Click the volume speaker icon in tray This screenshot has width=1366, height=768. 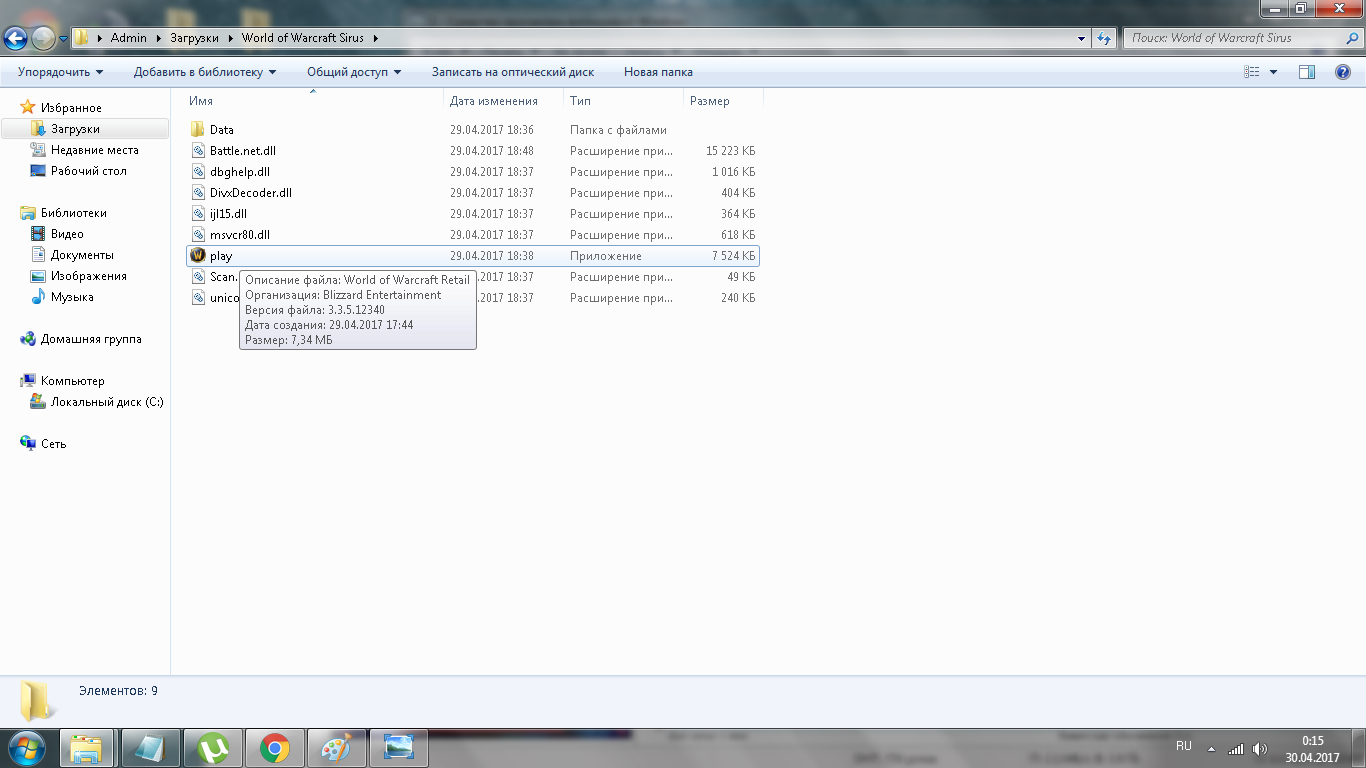[x=1259, y=748]
